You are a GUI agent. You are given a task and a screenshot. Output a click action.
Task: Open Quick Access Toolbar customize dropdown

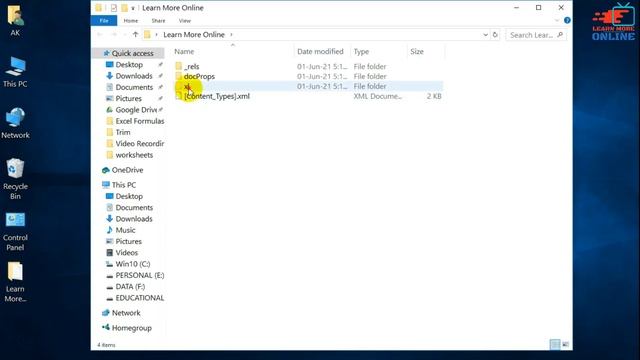pyautogui.click(x=133, y=8)
